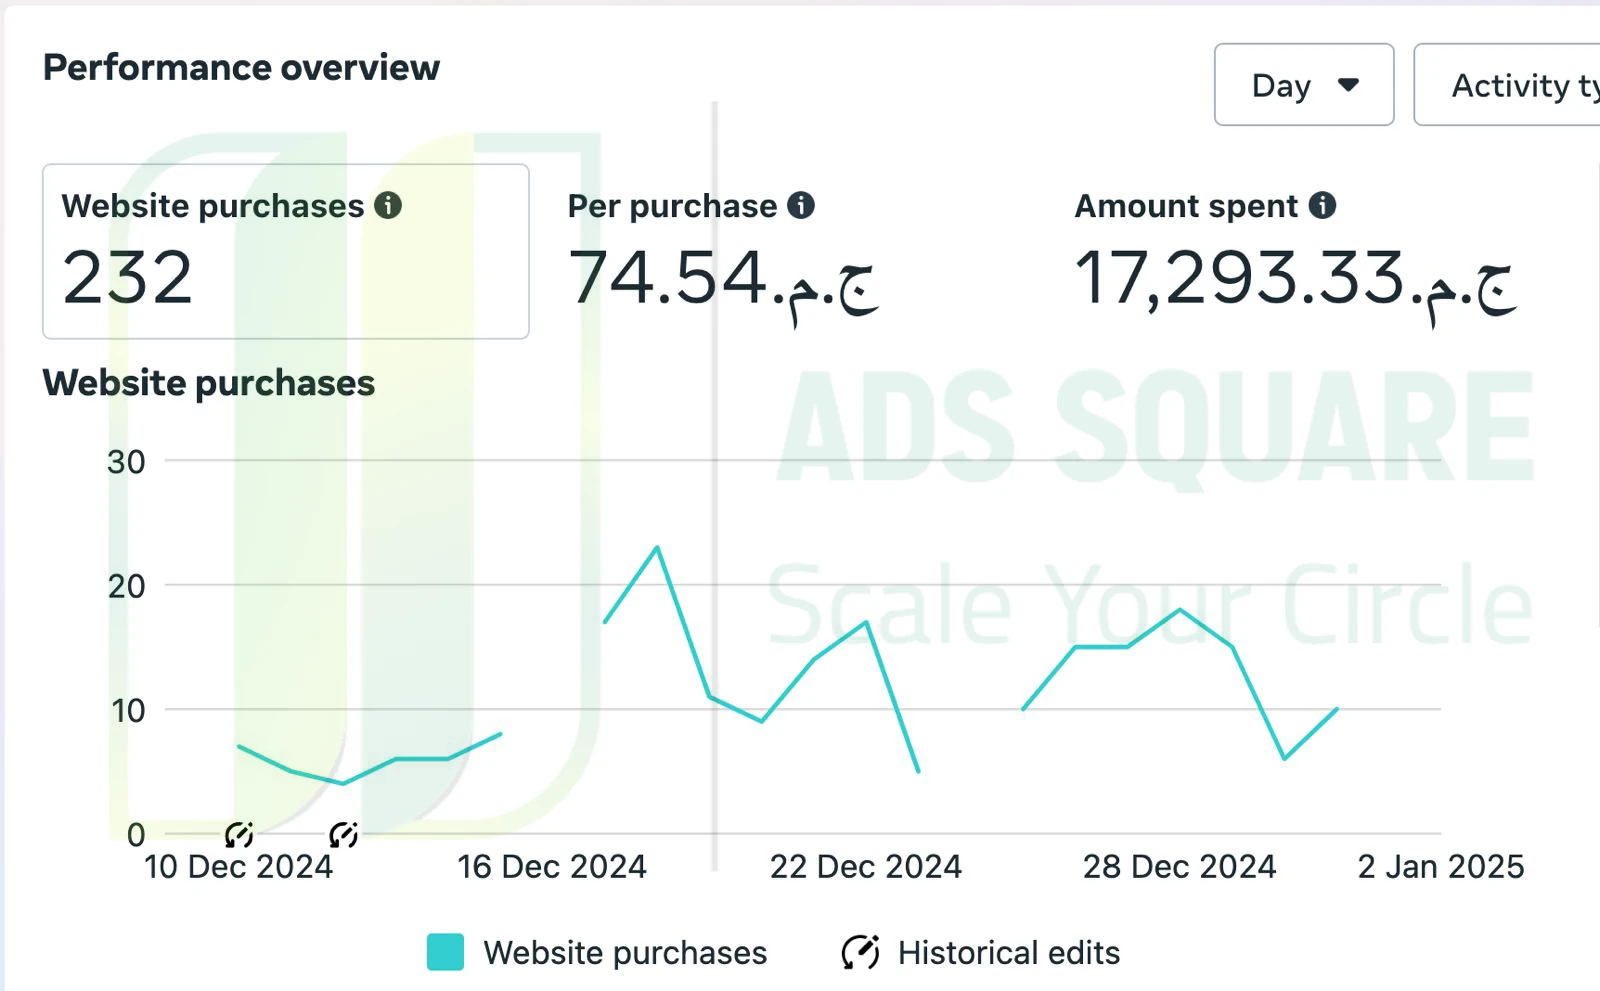Click the Website purchases info icon
This screenshot has height=991, width=1600.
[x=388, y=205]
